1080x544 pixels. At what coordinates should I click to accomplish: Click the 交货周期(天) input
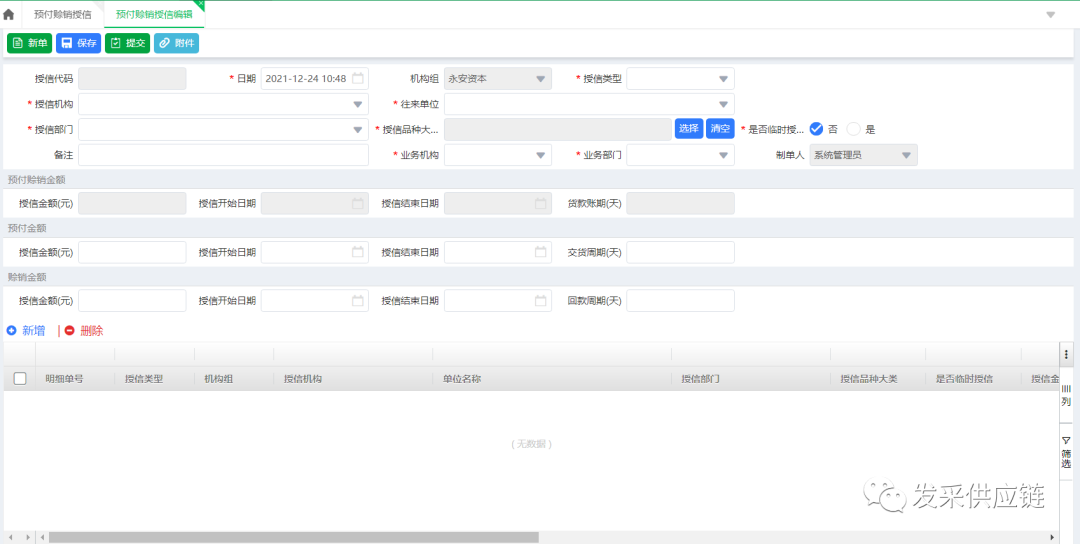[x=681, y=253]
